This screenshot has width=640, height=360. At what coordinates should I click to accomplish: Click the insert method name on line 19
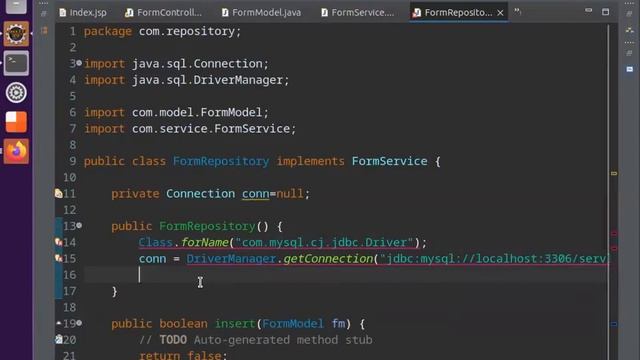[235, 324]
